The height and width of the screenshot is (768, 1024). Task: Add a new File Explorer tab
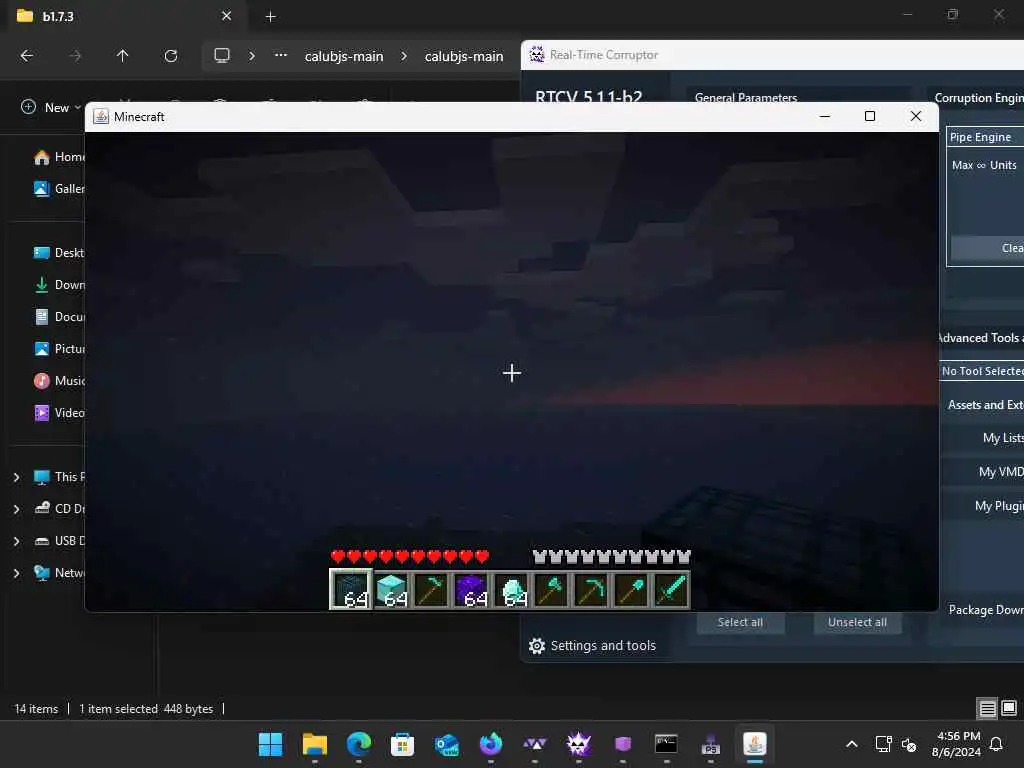(270, 17)
